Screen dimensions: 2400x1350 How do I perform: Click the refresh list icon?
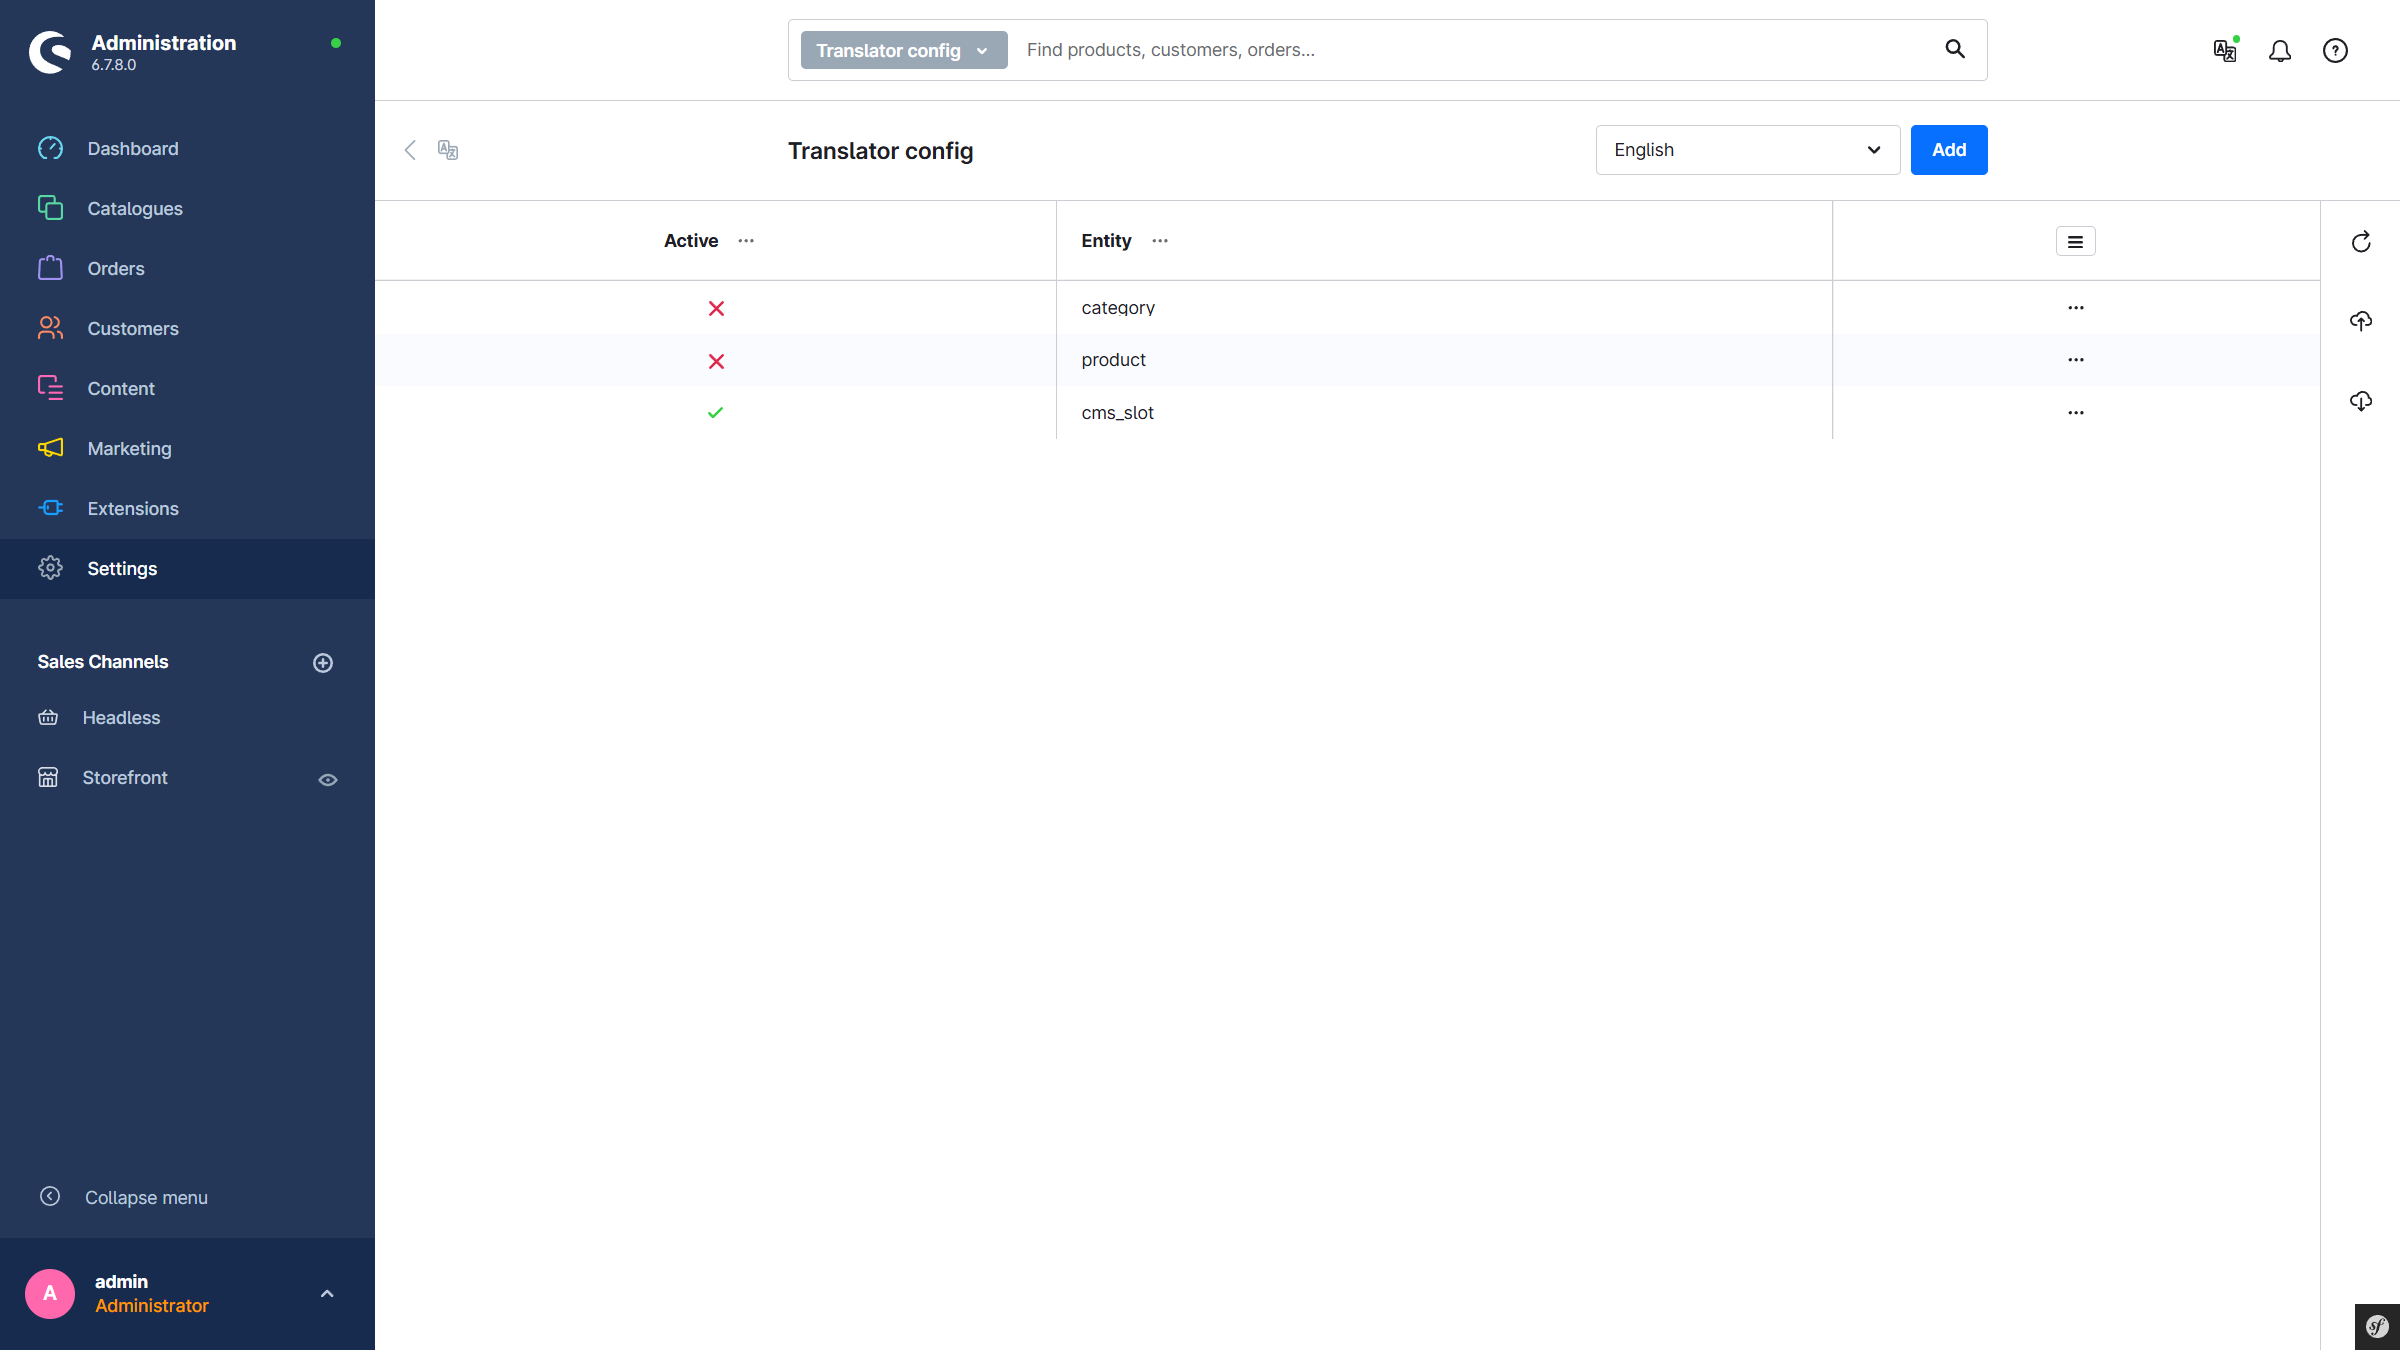click(2361, 242)
